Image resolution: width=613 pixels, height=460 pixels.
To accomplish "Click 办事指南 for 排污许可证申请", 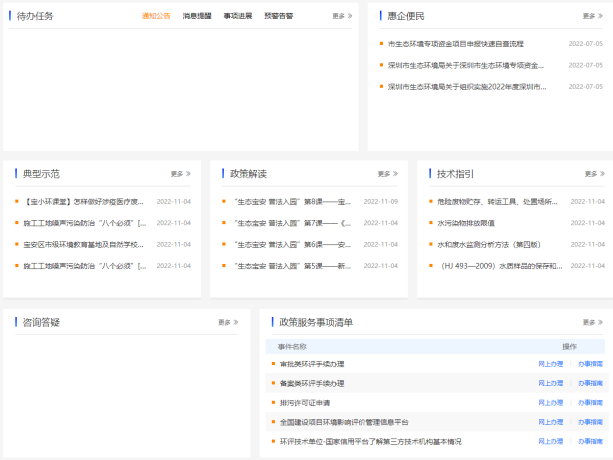I will [x=590, y=402].
